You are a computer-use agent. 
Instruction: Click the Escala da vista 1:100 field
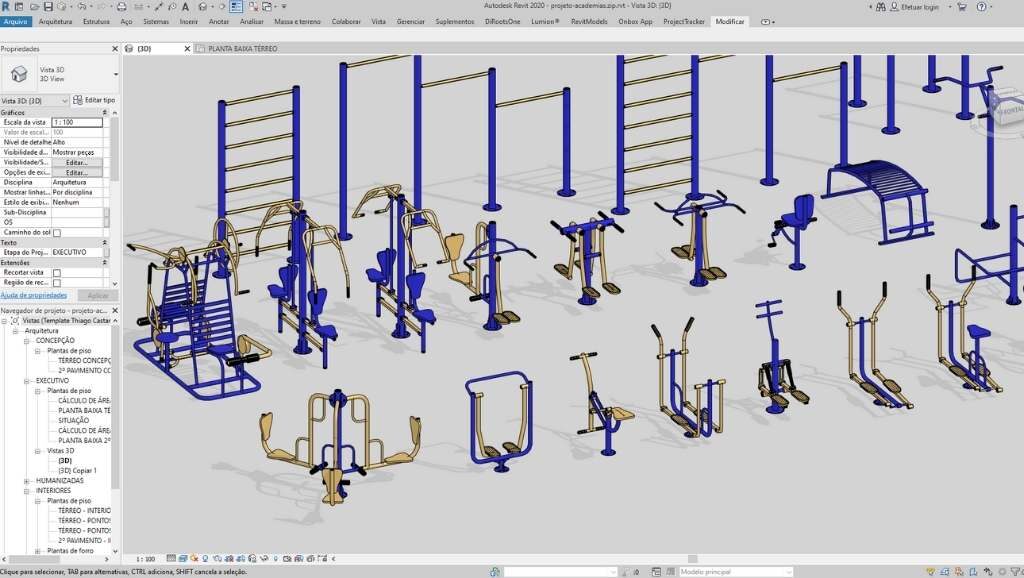[x=77, y=122]
